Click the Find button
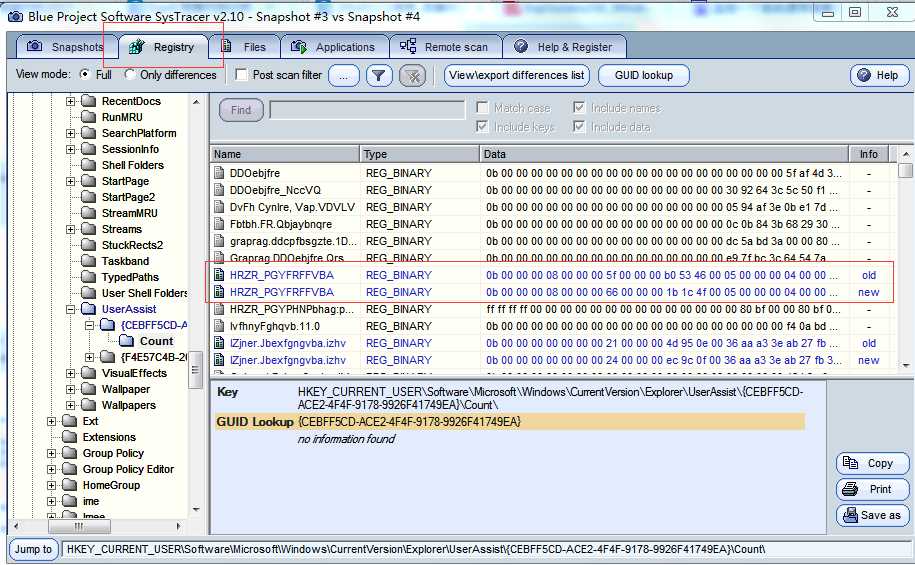 point(241,110)
